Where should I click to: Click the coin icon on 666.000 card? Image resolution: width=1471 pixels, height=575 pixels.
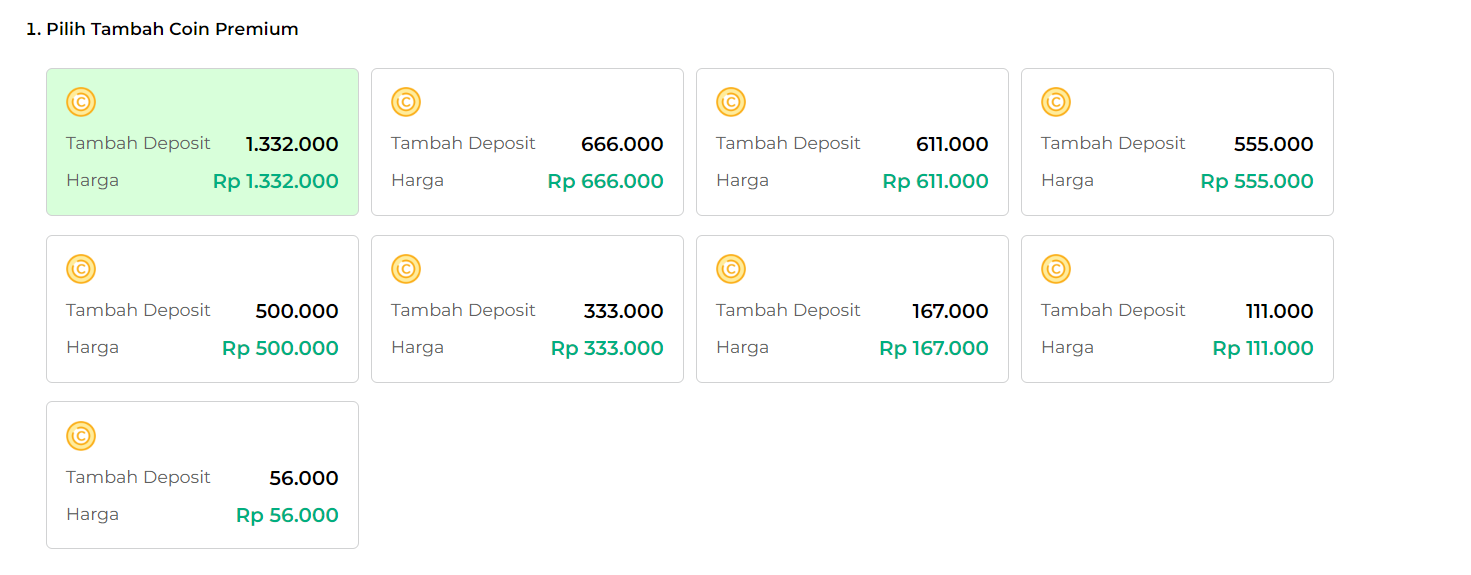pyautogui.click(x=406, y=102)
